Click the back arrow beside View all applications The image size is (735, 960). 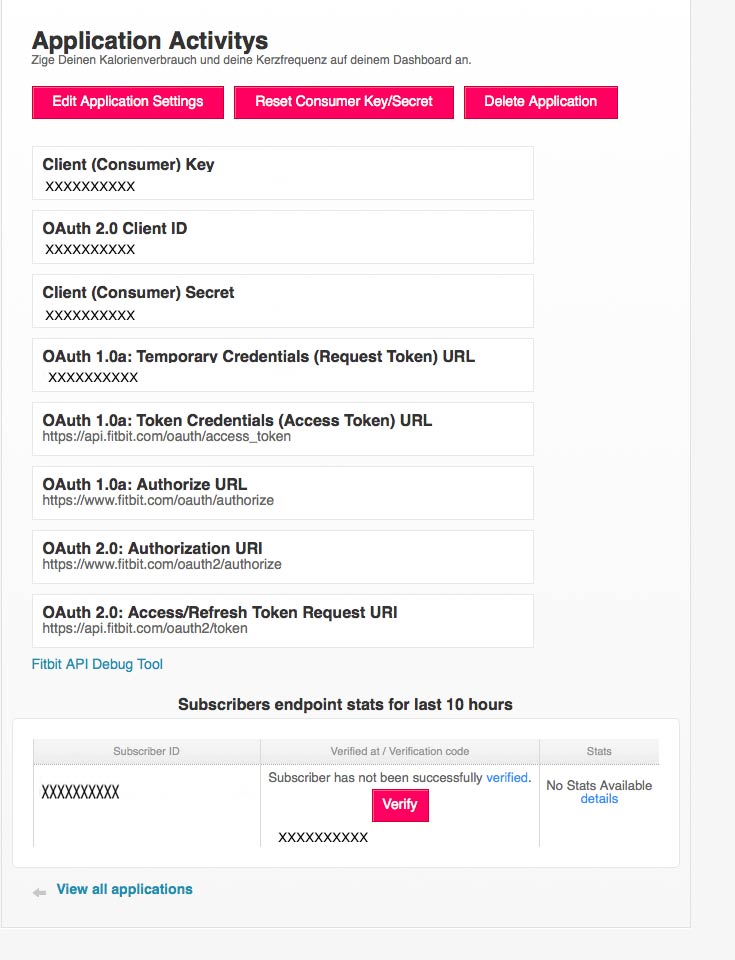[x=39, y=891]
